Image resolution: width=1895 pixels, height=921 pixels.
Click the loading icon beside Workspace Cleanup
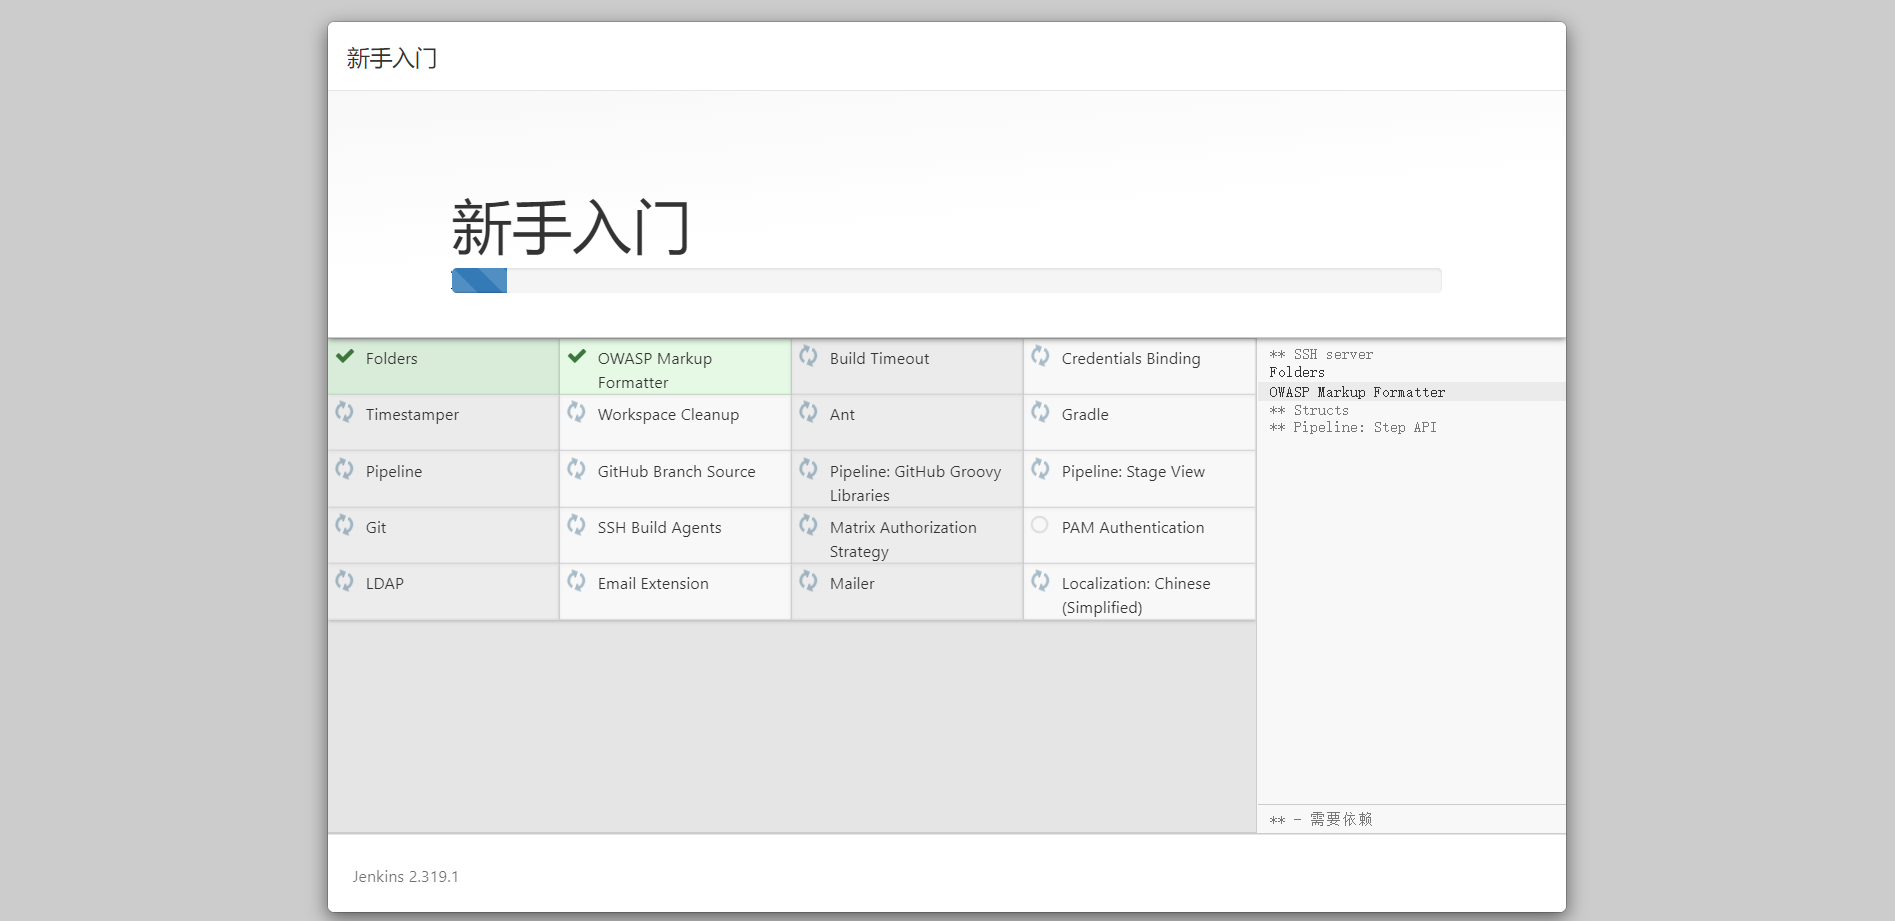576,411
